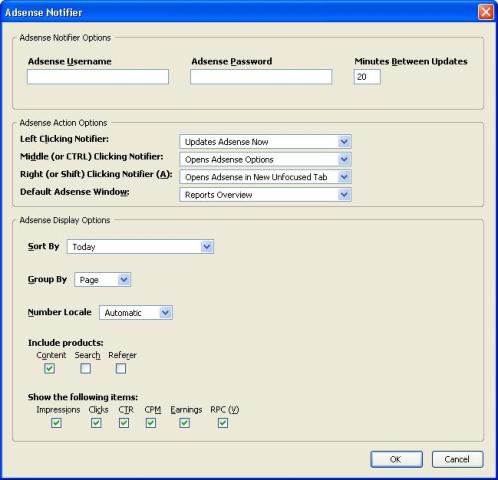Expand the Middle Clicking Notifier dropdown
Screen dimensions: 498x480
pos(265,159)
